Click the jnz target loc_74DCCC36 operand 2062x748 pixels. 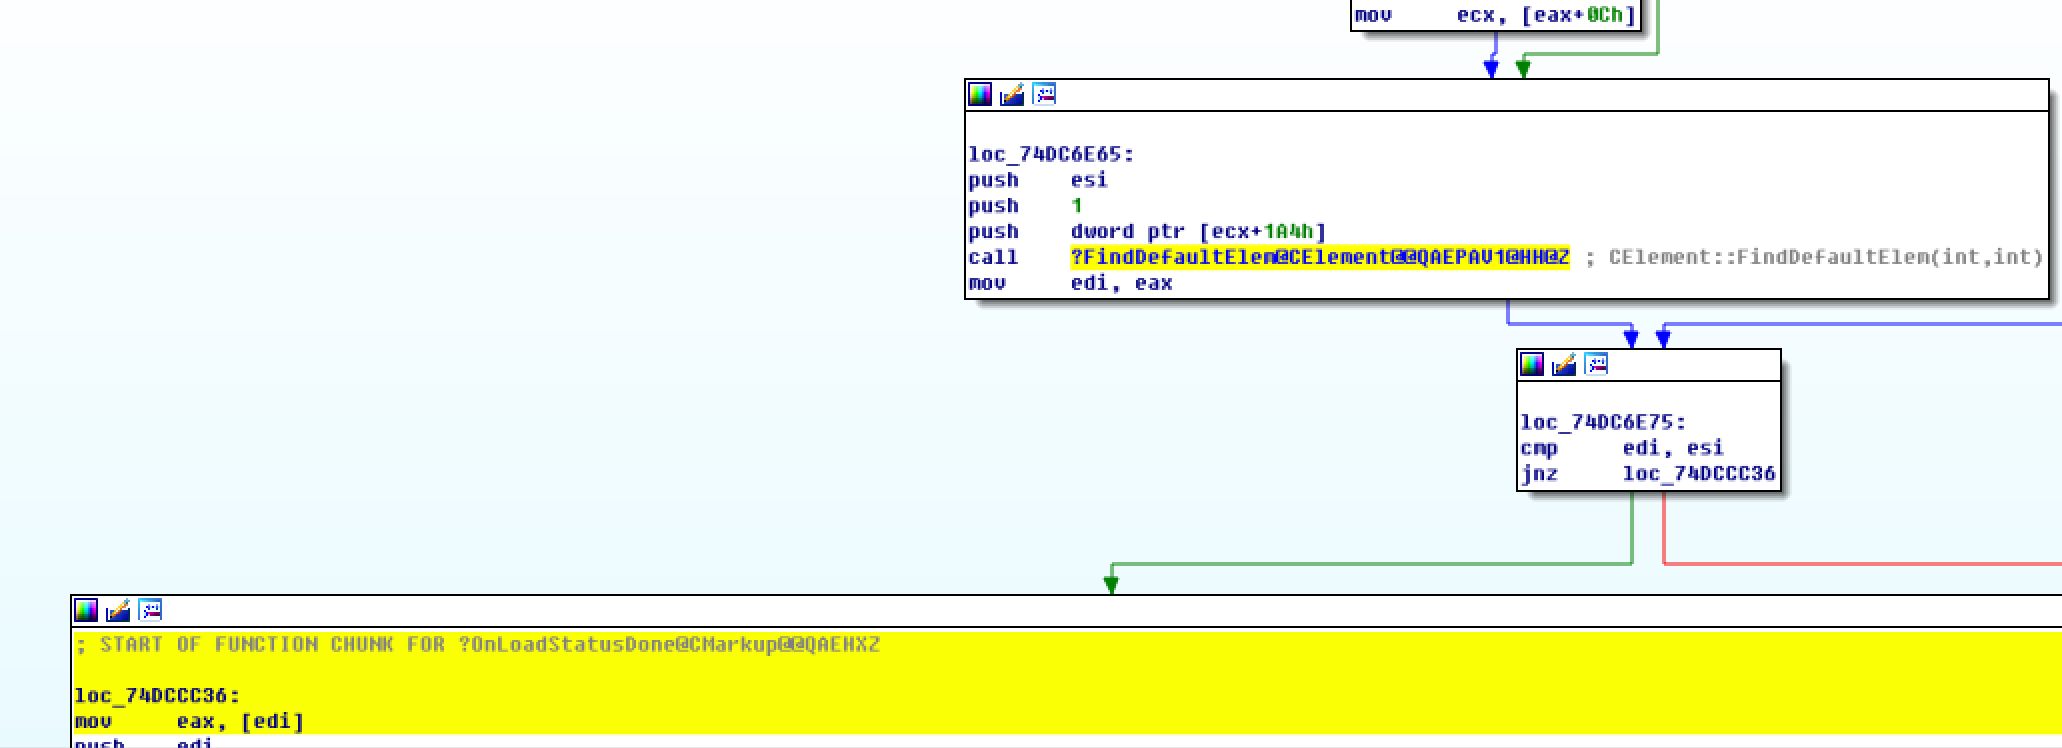(x=1699, y=473)
